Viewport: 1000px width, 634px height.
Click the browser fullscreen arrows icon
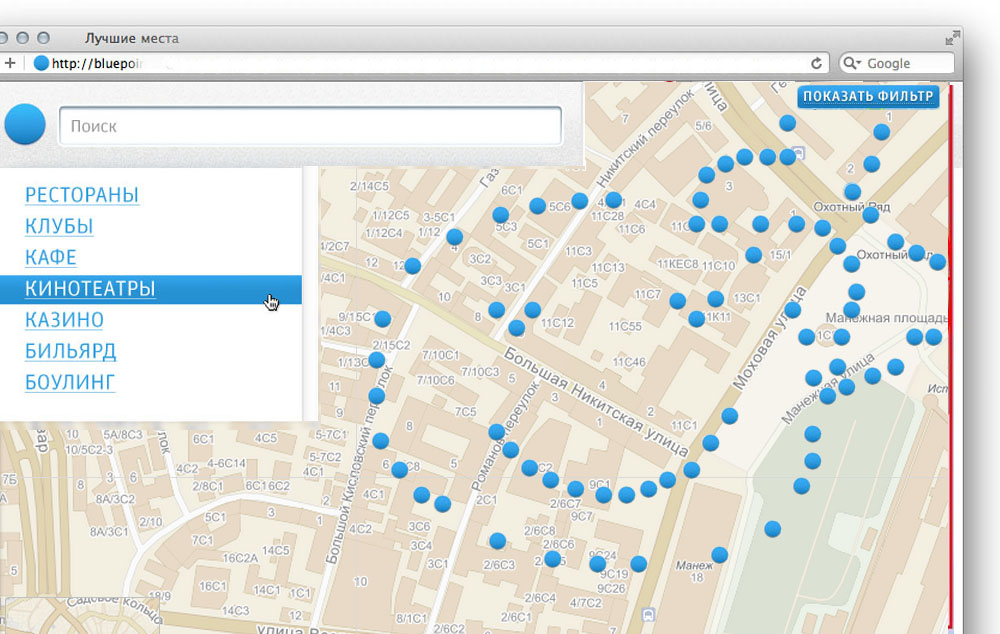click(x=951, y=38)
